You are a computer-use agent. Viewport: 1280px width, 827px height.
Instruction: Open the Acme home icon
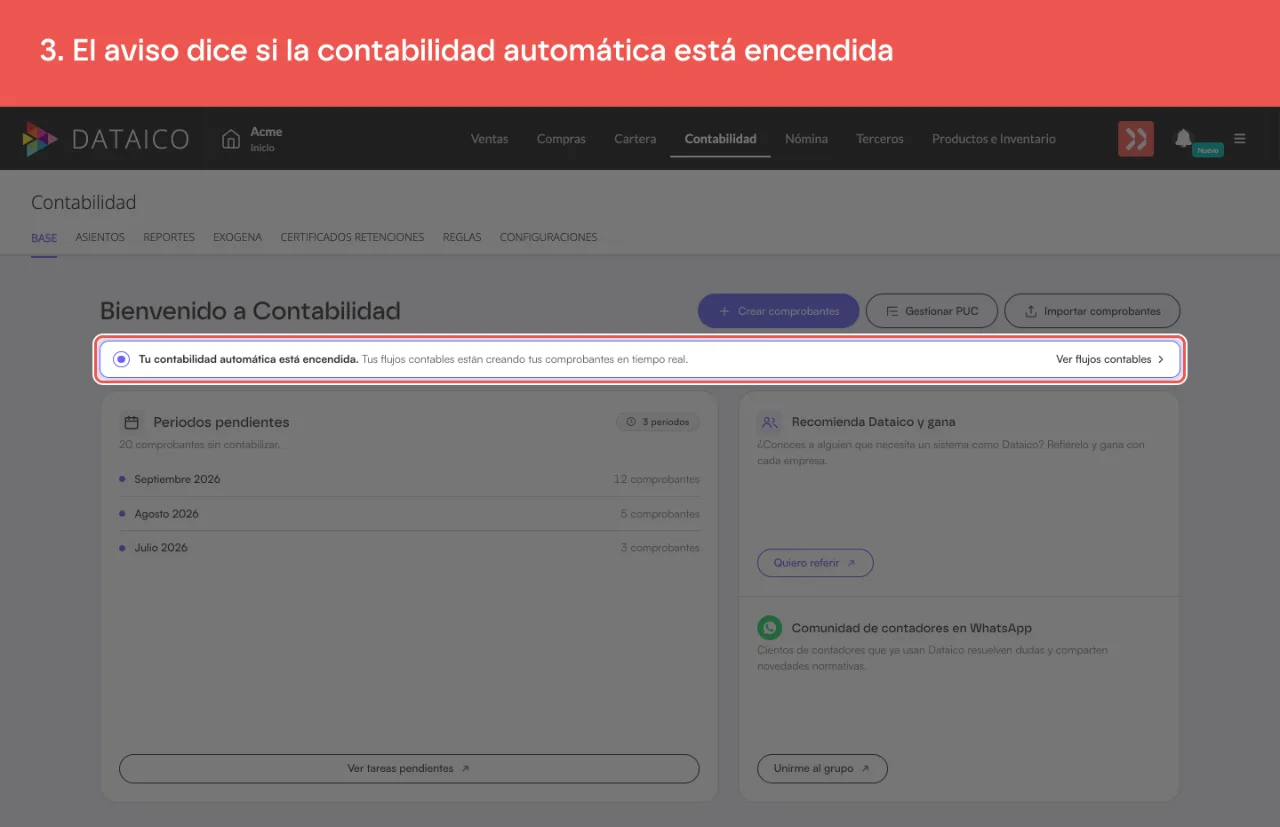click(x=231, y=138)
